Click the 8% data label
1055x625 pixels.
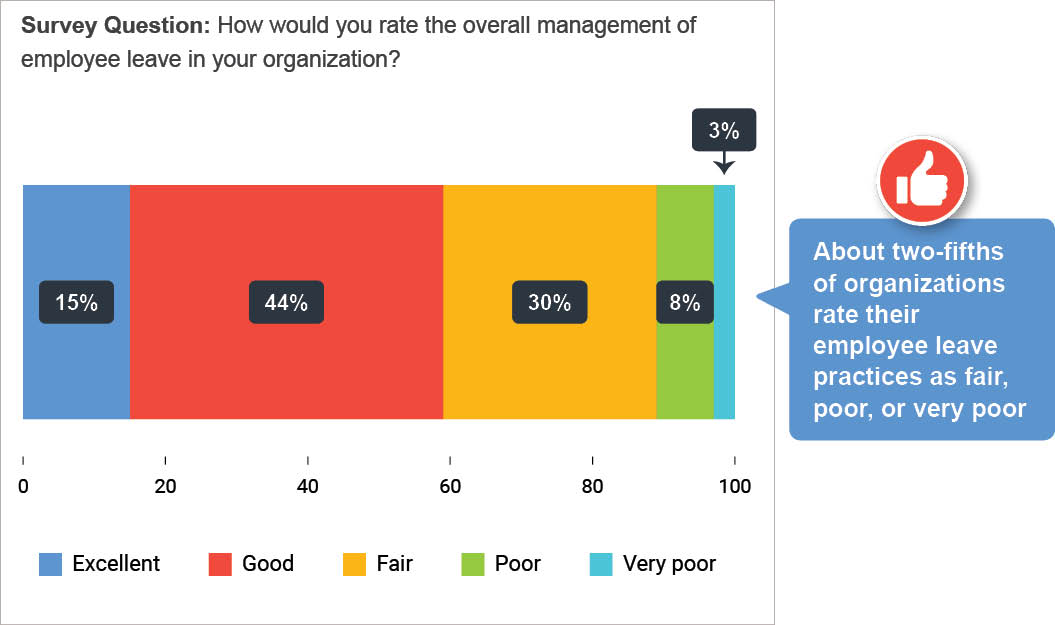coord(685,302)
